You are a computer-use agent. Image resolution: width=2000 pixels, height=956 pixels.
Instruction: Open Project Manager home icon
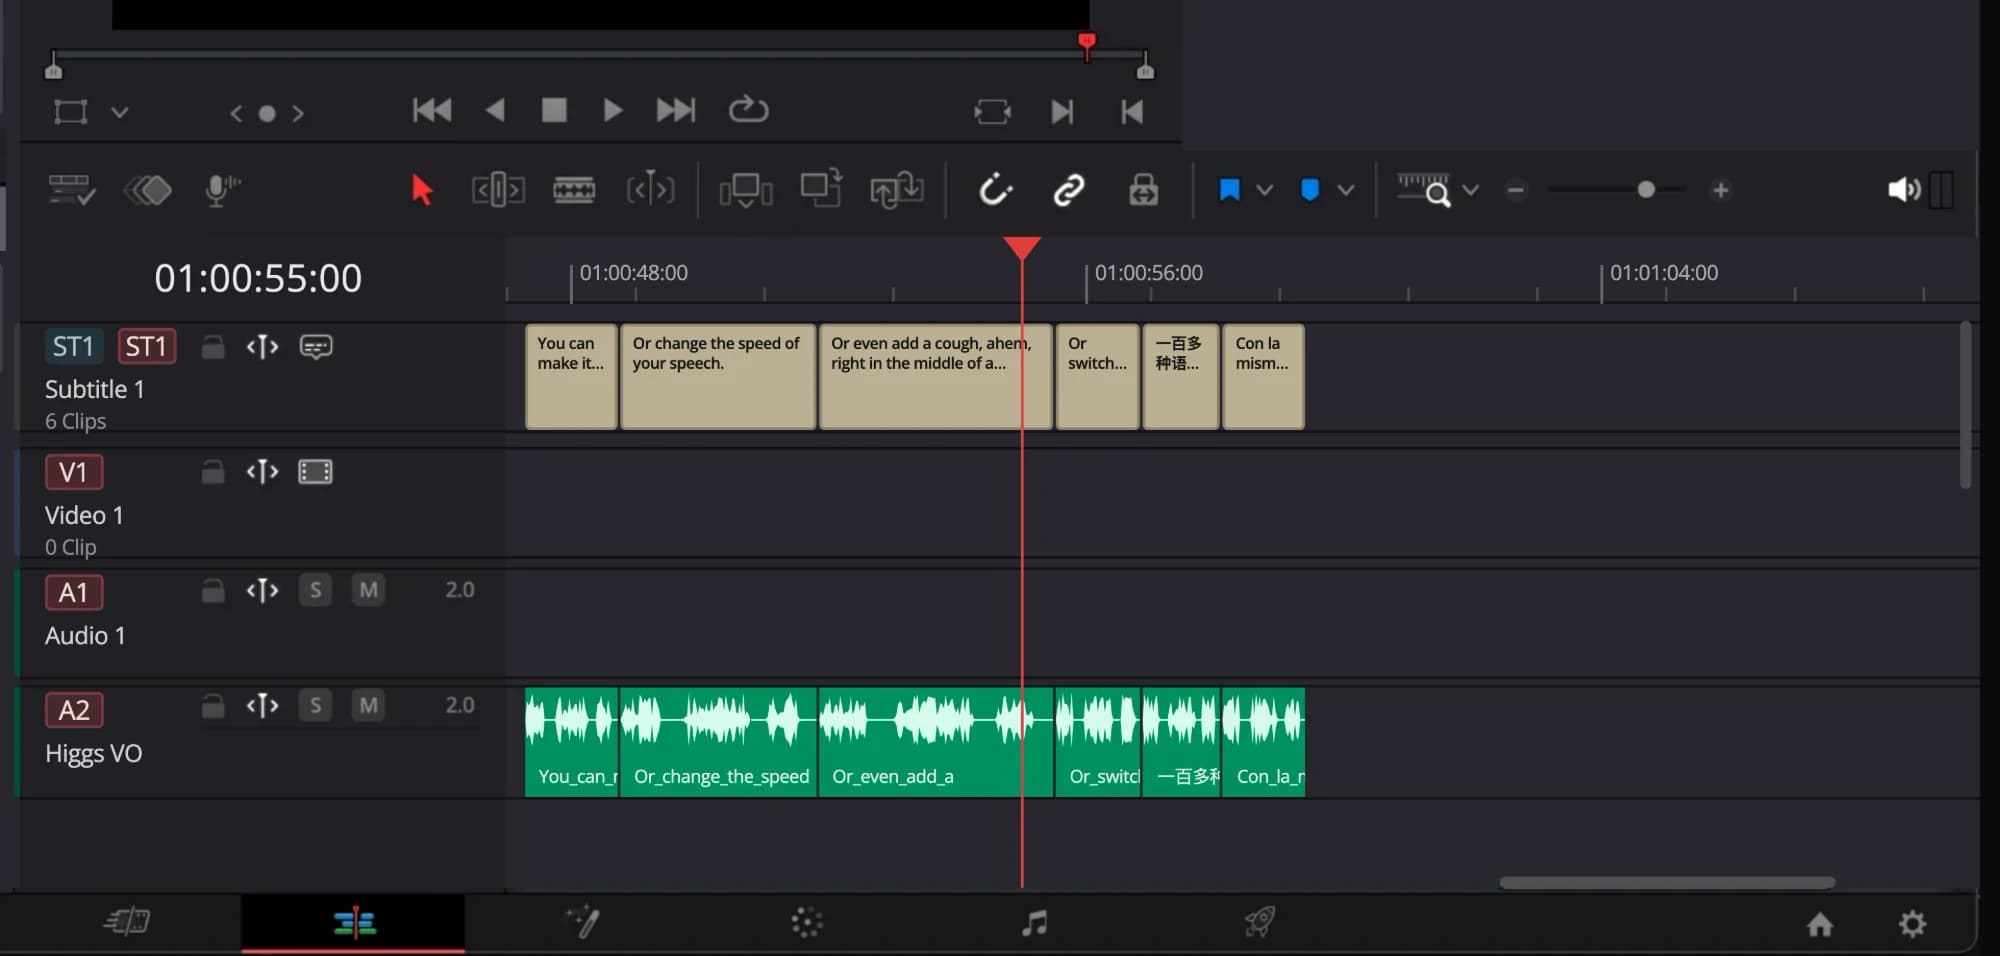pyautogui.click(x=1820, y=924)
